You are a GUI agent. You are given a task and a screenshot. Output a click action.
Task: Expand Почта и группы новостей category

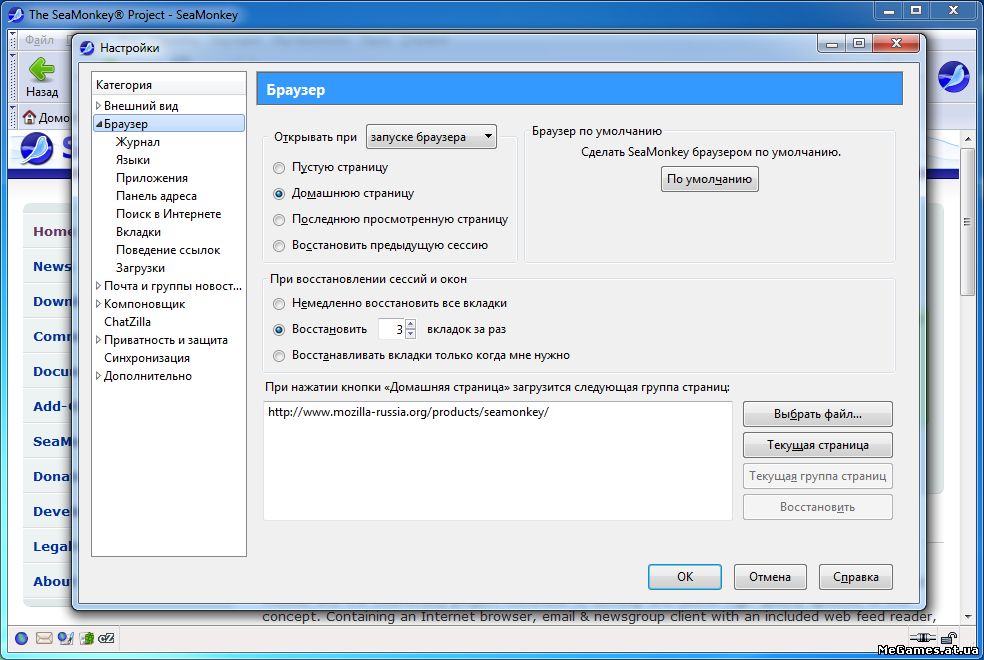(x=98, y=285)
